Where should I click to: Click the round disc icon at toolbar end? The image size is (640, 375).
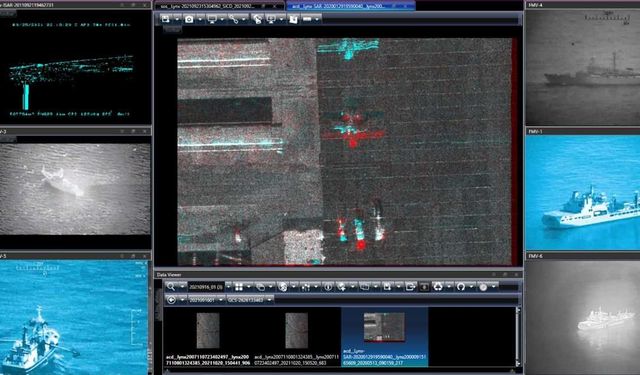click(x=483, y=287)
